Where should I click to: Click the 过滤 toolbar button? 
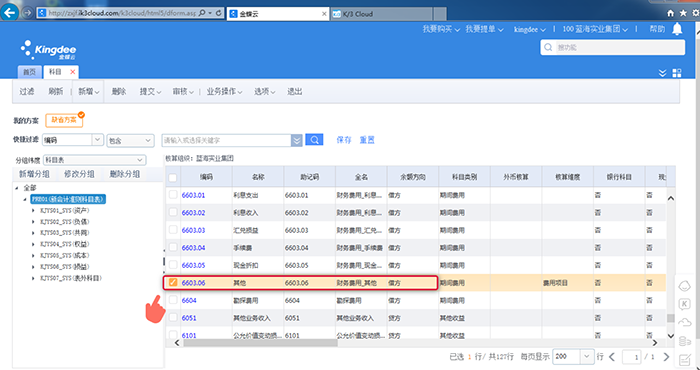[27, 91]
